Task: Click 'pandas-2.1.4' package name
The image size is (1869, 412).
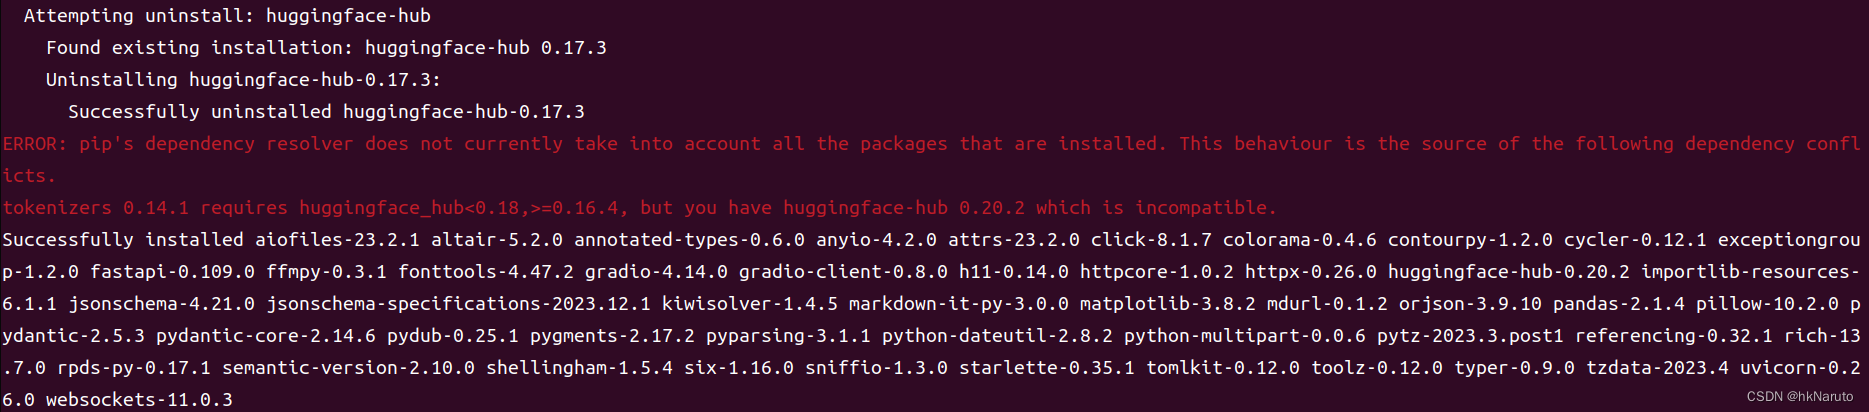Action: point(1618,304)
